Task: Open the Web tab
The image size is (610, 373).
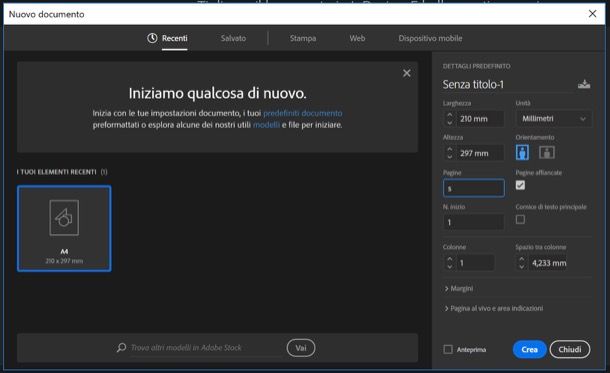Action: click(357, 38)
